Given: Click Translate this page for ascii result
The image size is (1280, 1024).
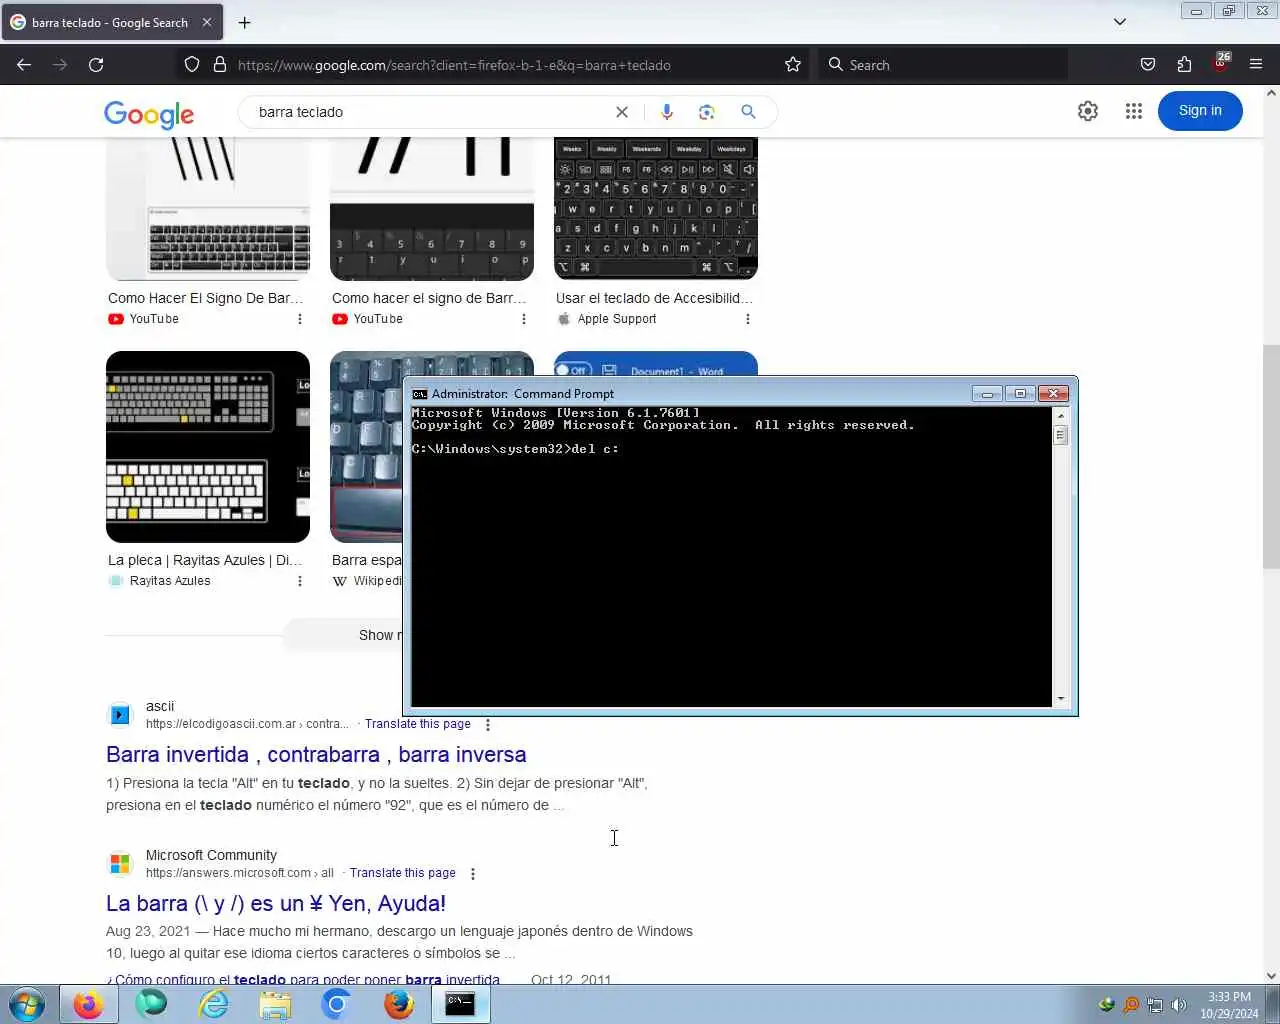Looking at the screenshot, I should coord(417,724).
